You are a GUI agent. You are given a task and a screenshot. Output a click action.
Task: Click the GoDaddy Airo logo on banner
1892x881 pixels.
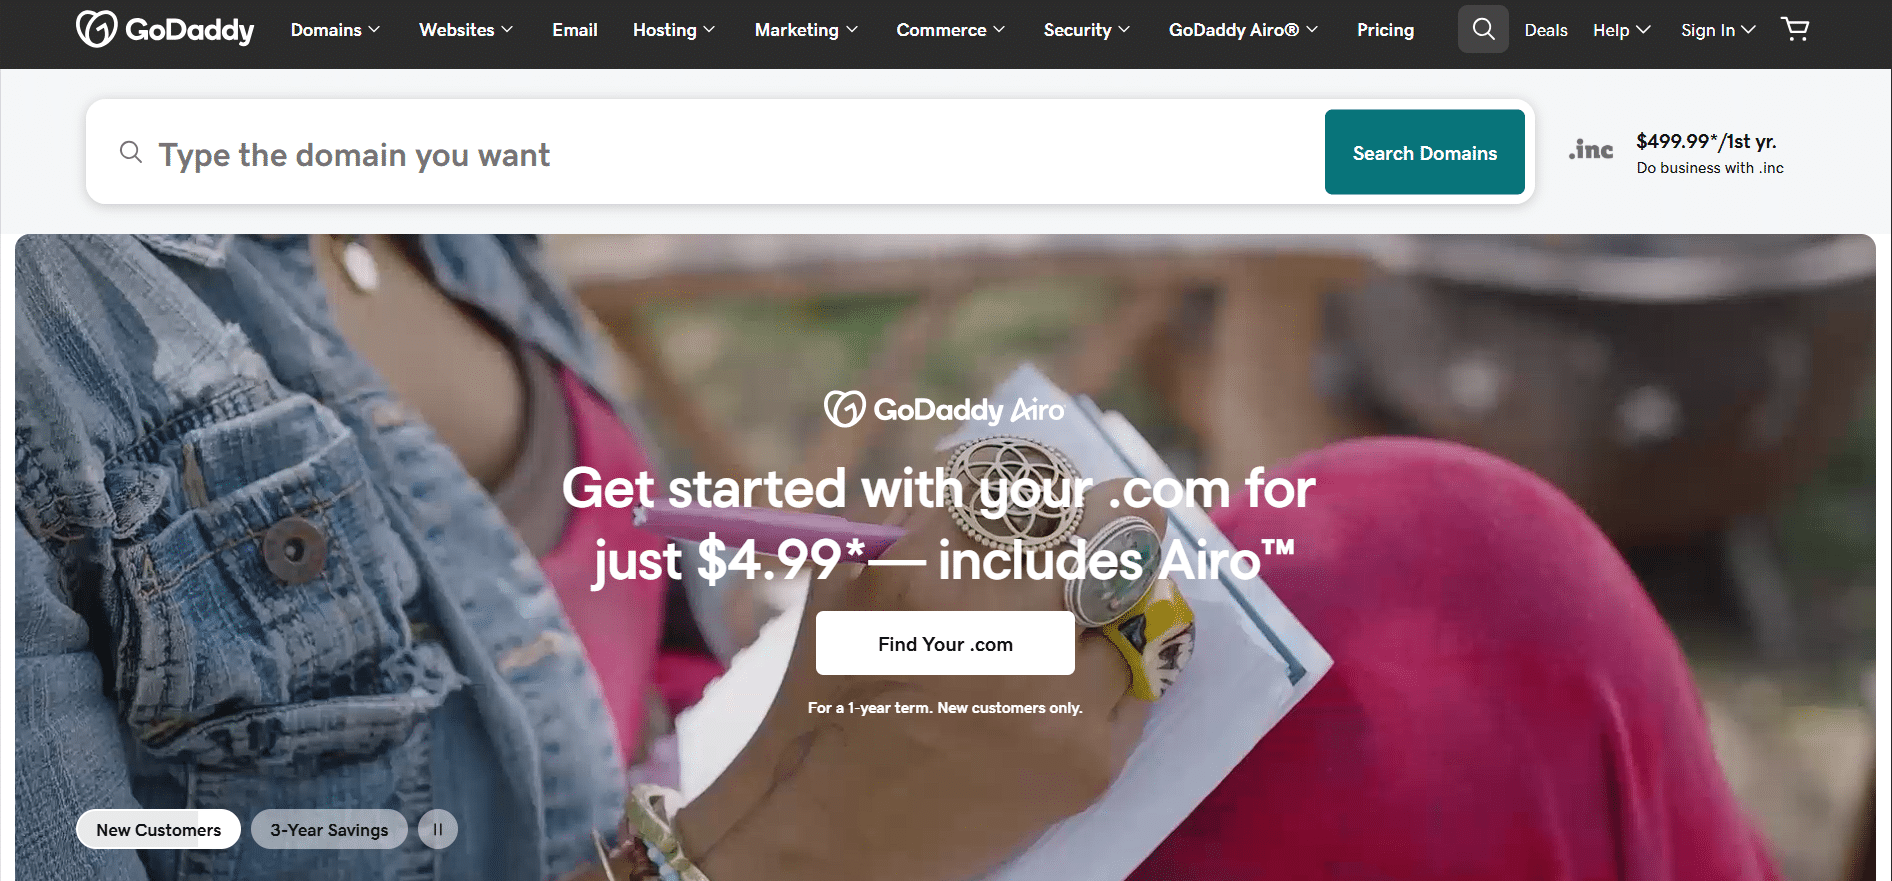point(944,409)
